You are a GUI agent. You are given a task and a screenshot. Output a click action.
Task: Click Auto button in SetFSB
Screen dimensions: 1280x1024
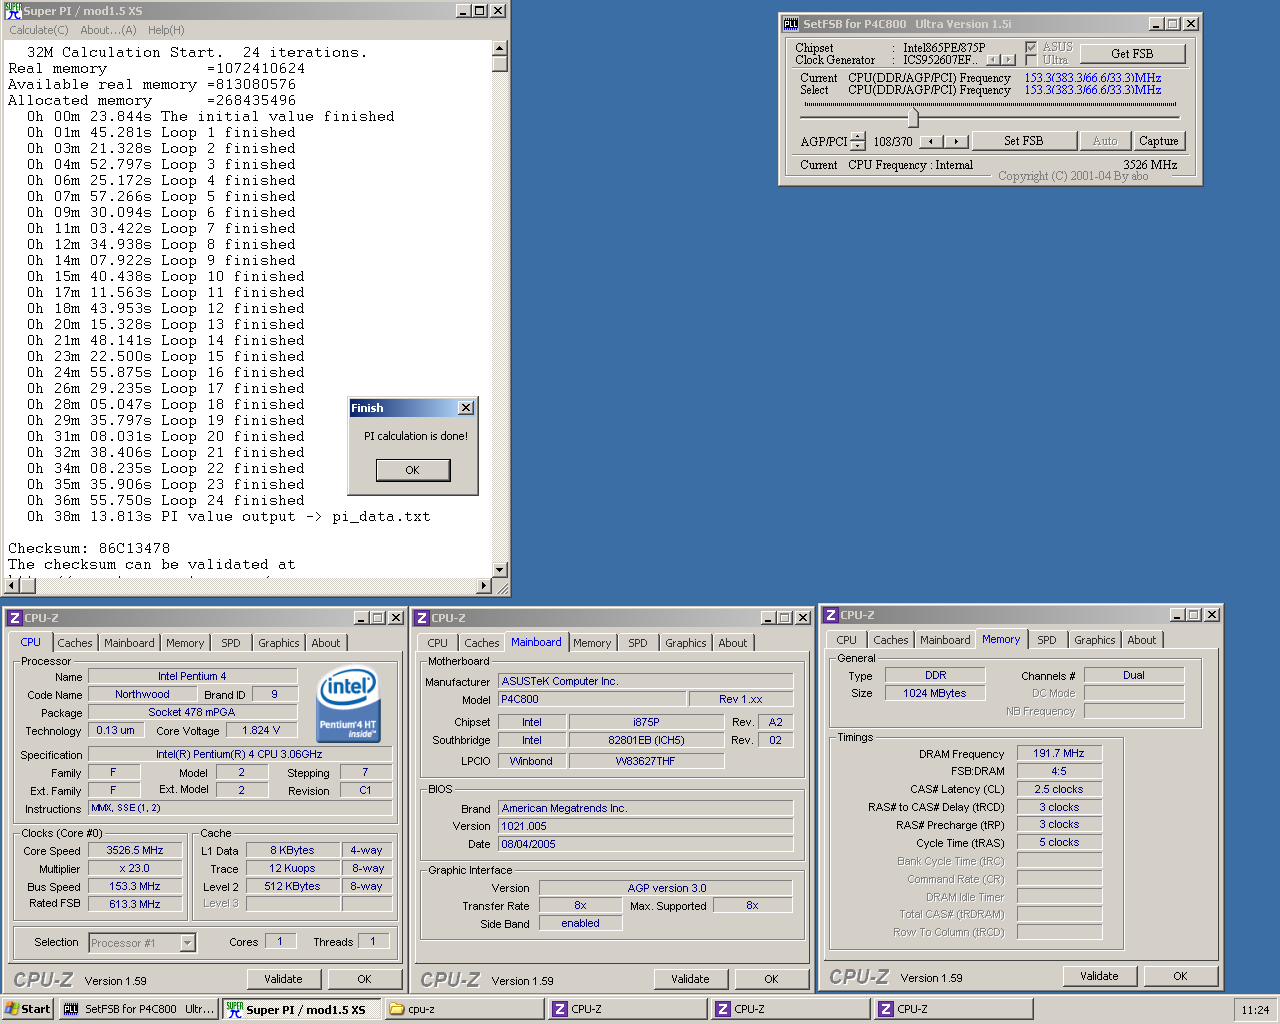pos(1105,141)
